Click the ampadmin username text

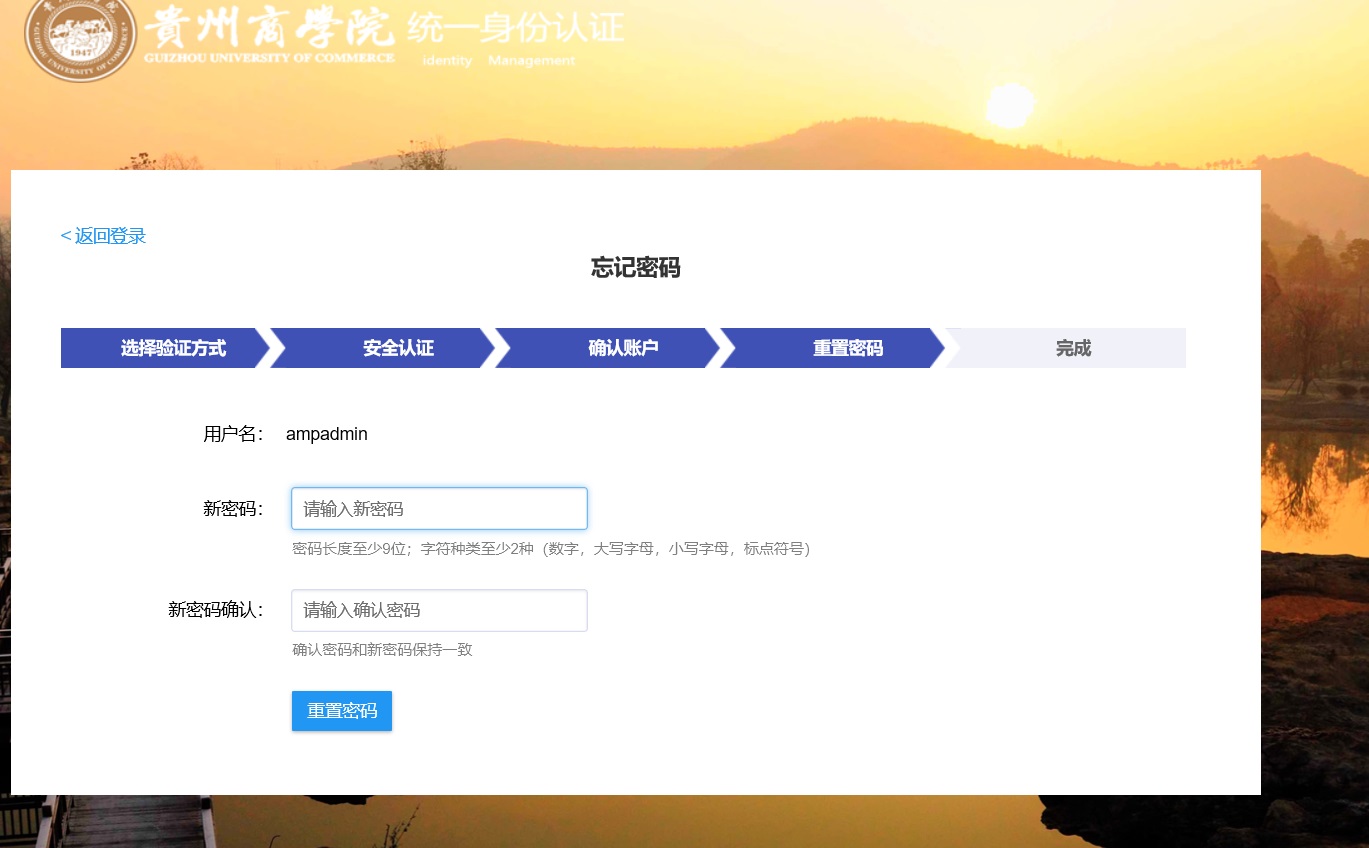click(x=327, y=434)
